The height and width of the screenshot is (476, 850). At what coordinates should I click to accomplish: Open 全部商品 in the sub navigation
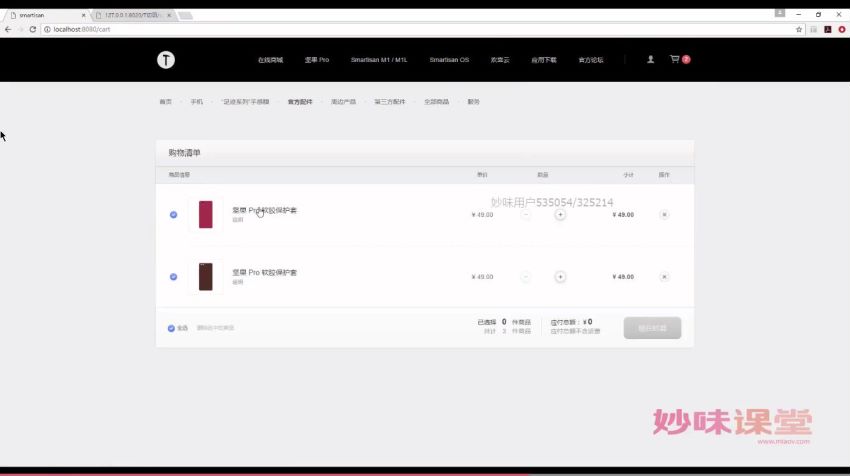436,102
